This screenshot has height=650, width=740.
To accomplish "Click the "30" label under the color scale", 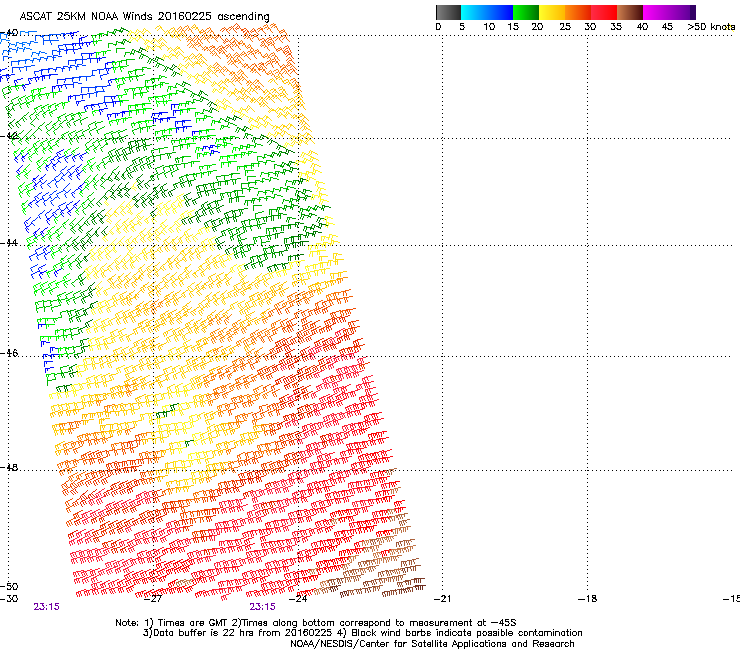I will [590, 26].
